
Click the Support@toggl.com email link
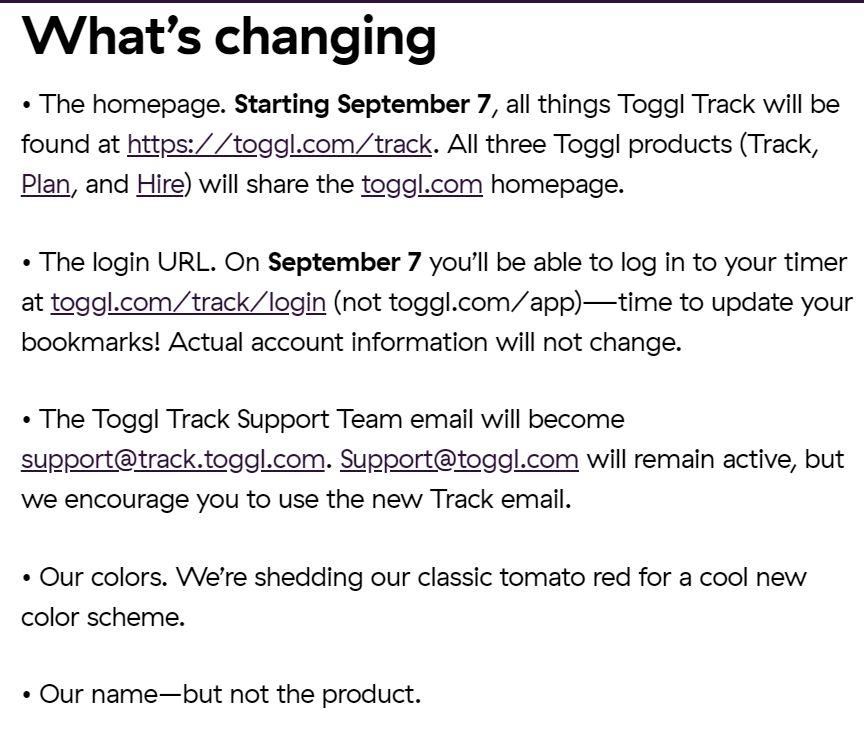click(459, 460)
